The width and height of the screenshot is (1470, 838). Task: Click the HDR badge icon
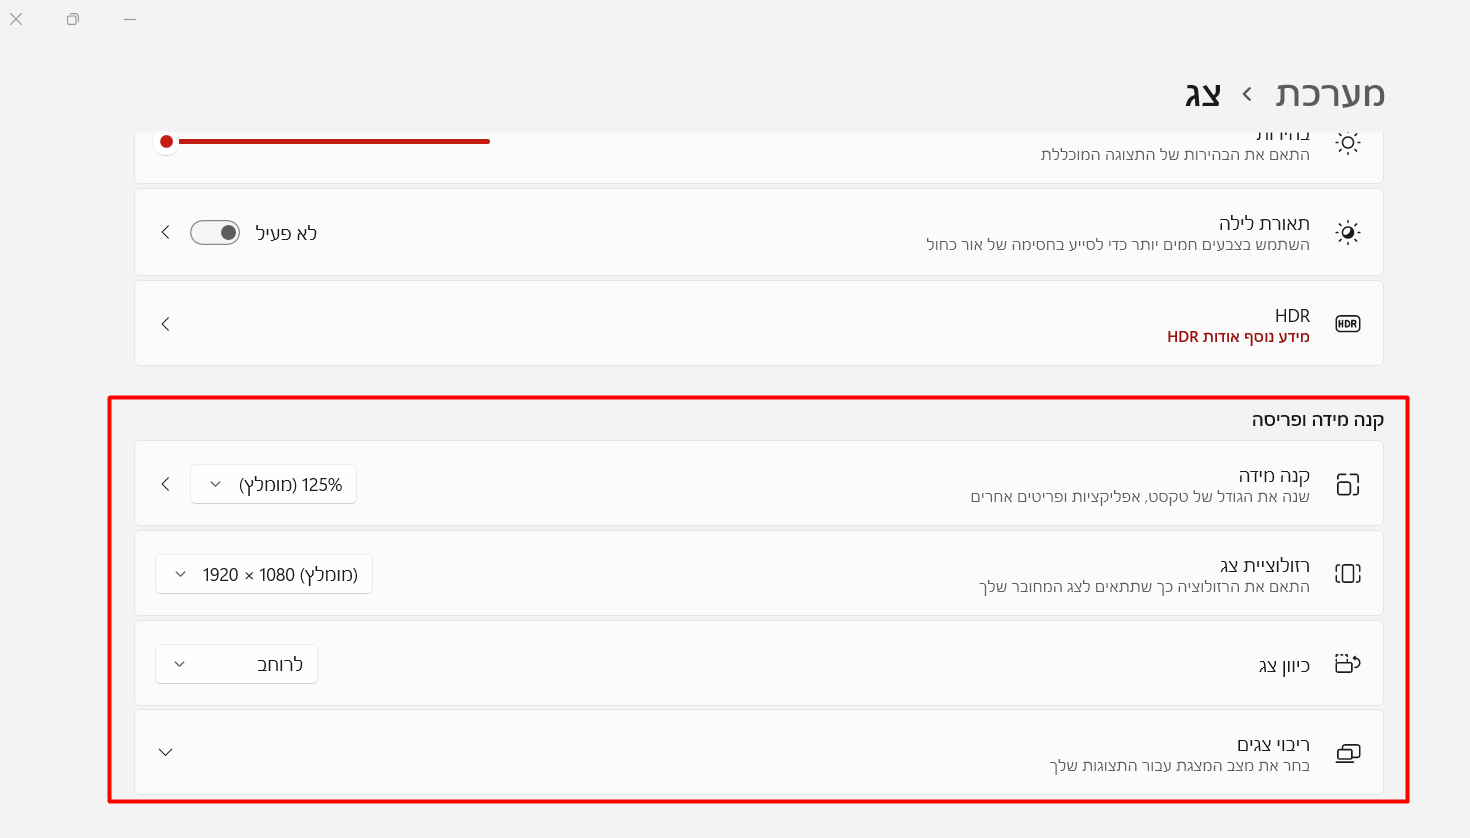pyautogui.click(x=1347, y=324)
